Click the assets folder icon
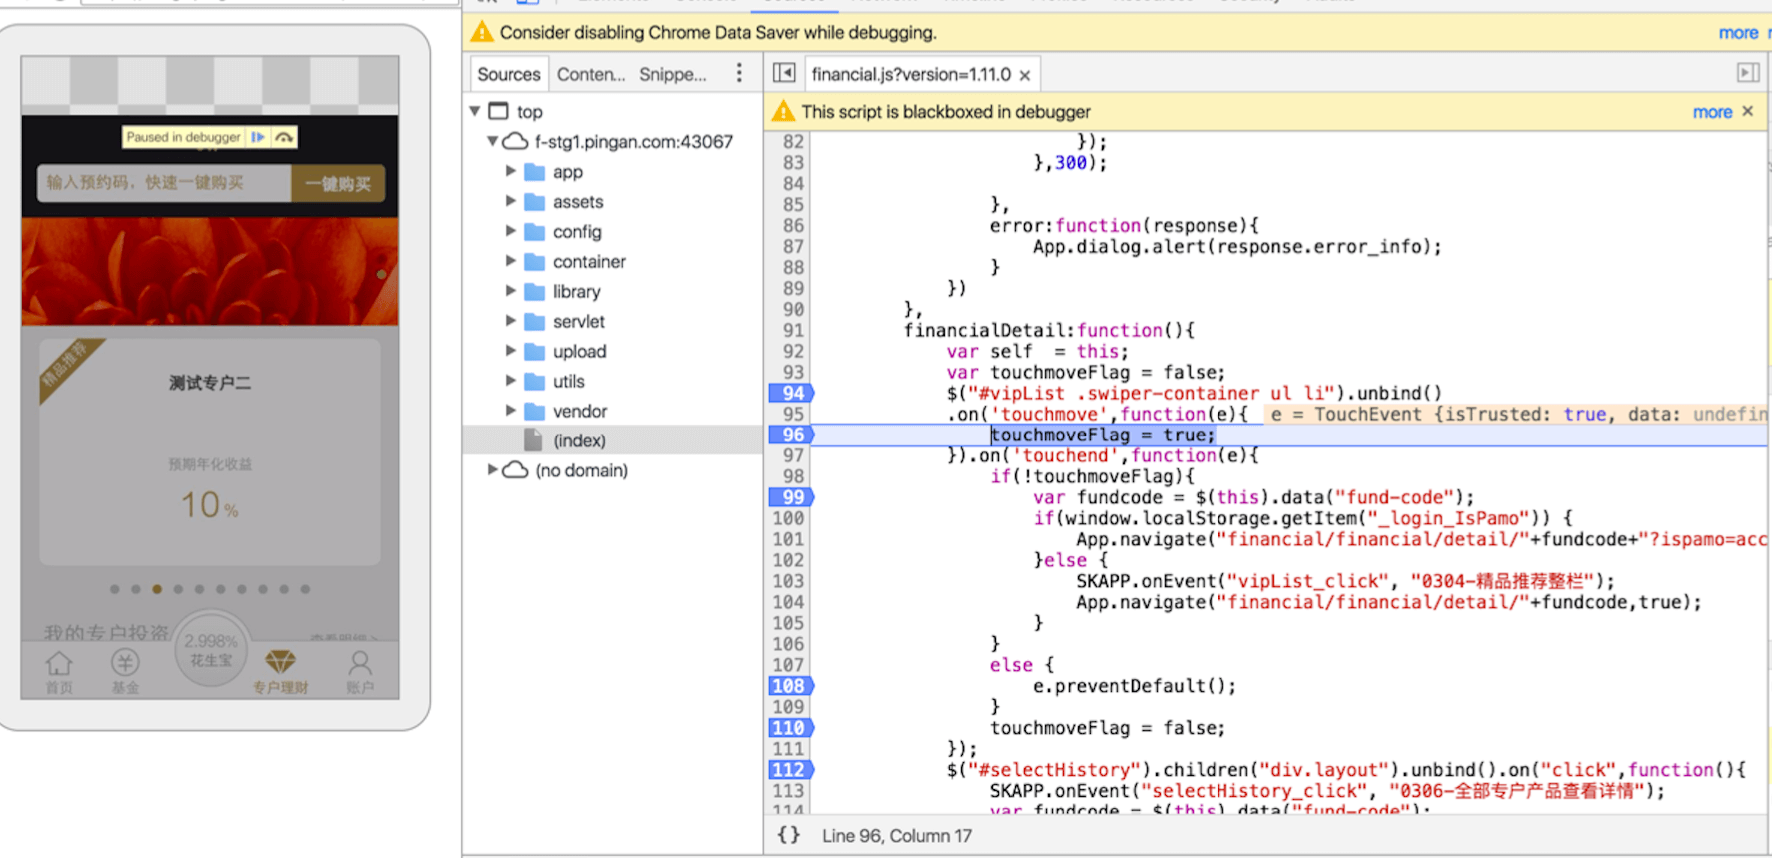This screenshot has width=1772, height=858. point(534,201)
